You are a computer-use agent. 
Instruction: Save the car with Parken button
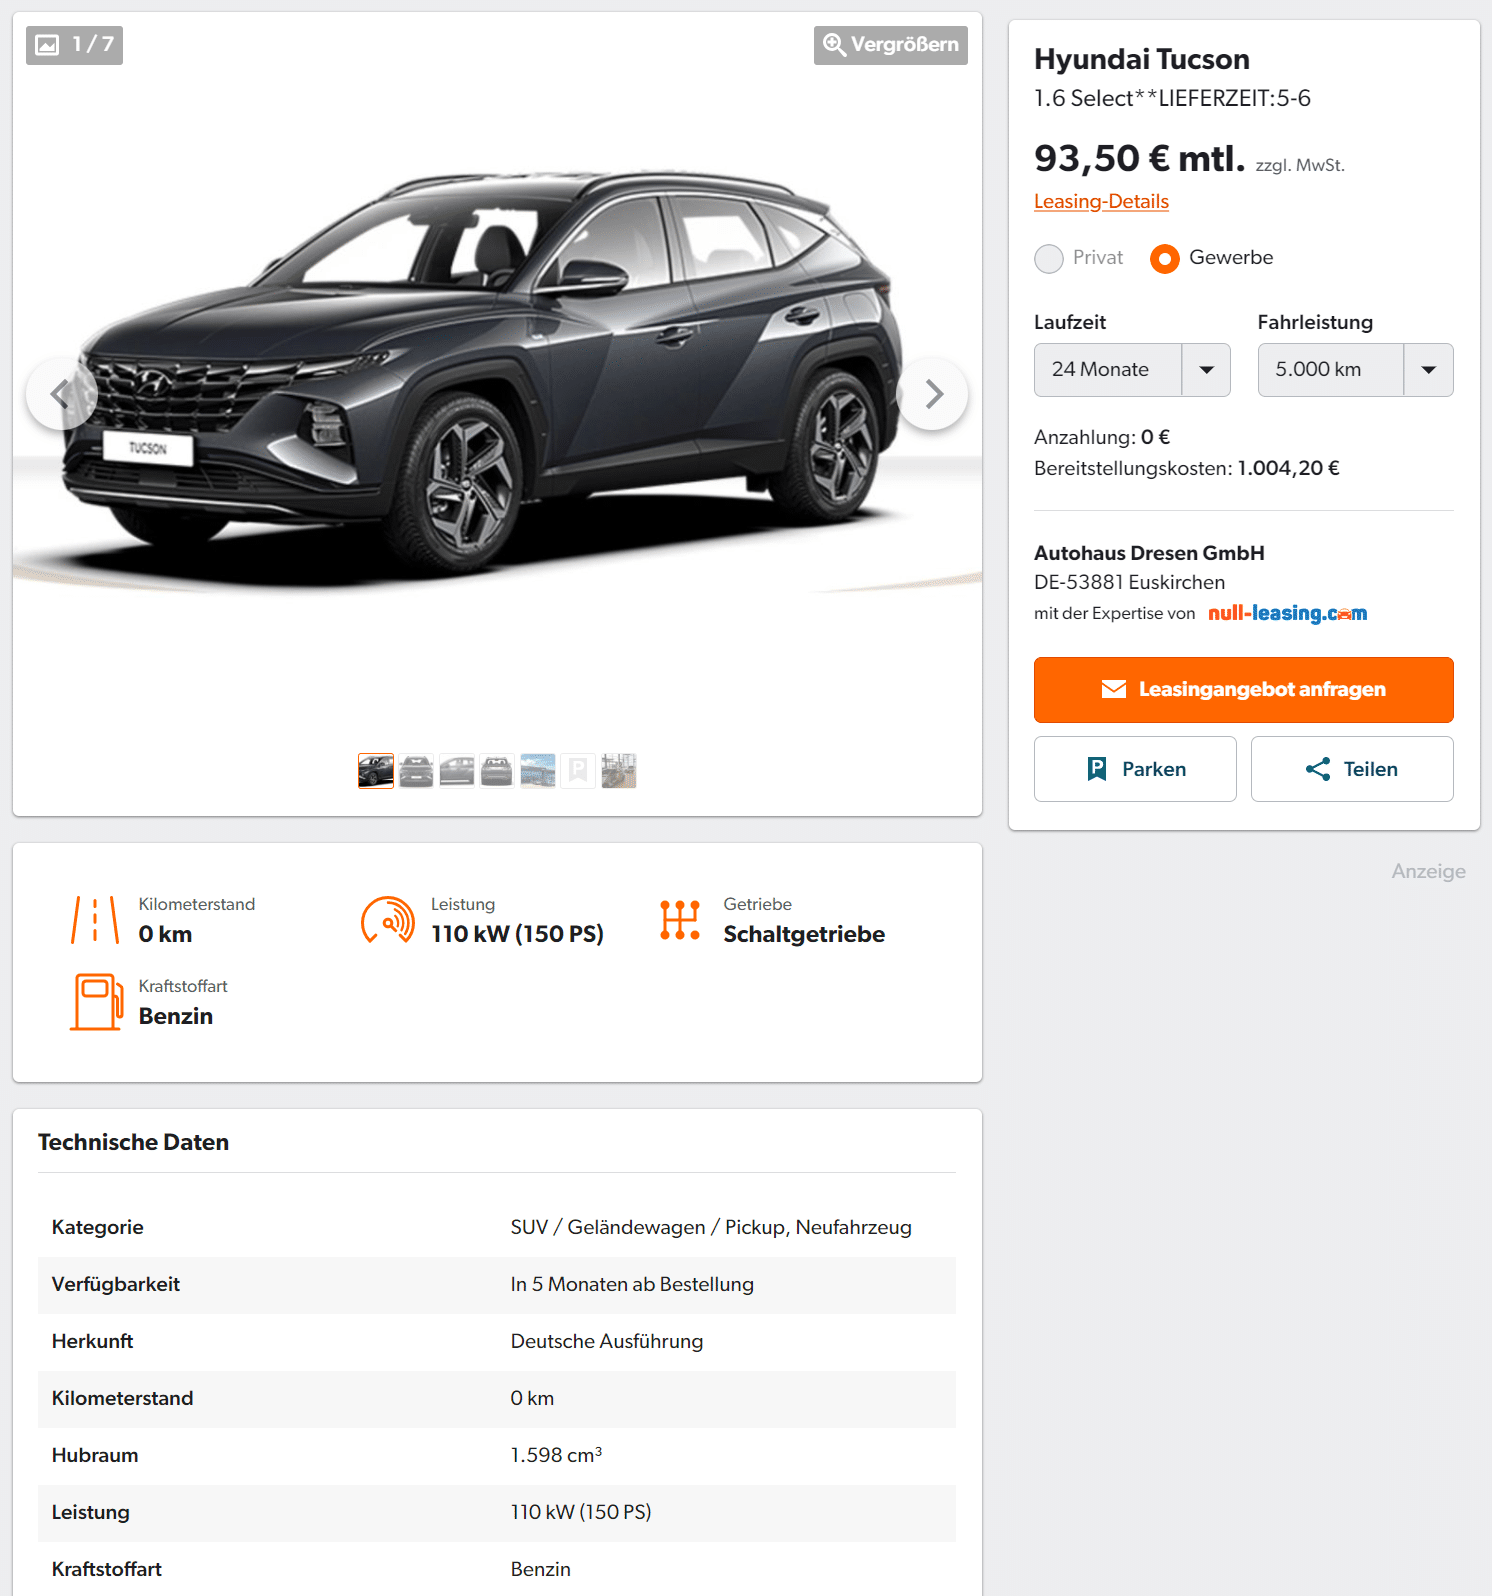point(1135,769)
